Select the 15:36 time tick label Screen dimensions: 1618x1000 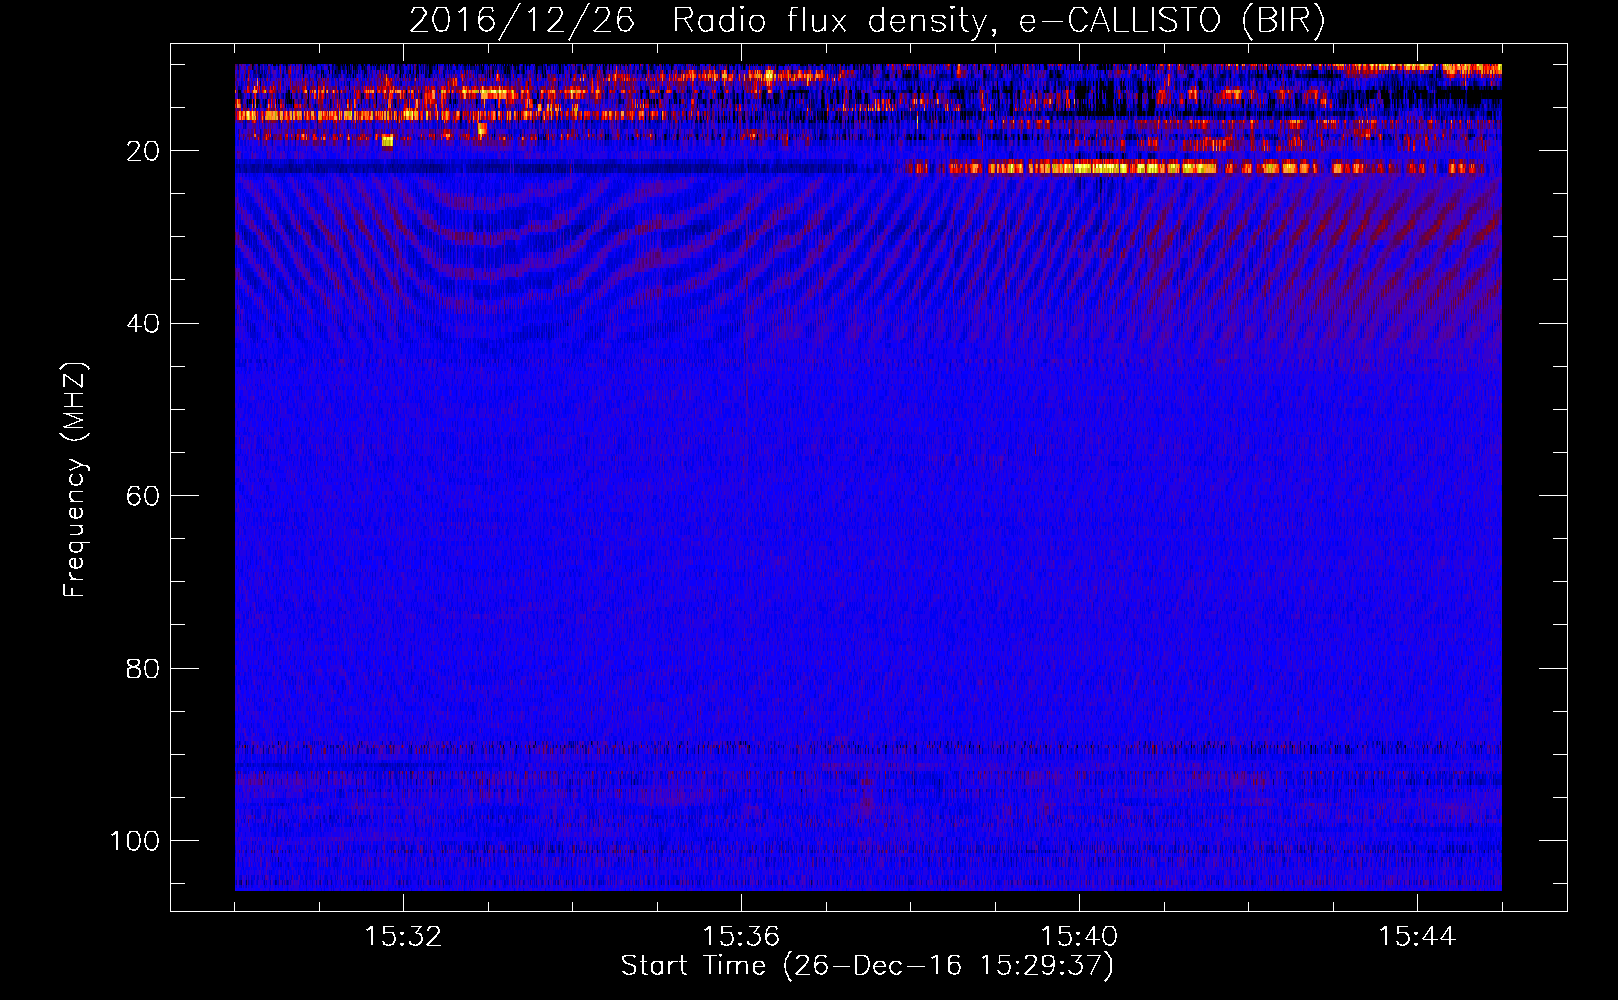[741, 937]
